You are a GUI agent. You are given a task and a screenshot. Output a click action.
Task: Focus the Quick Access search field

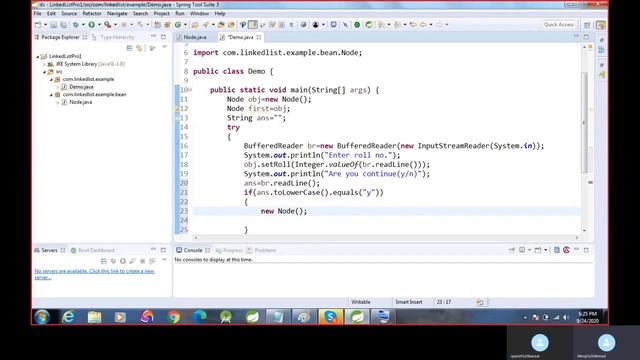point(559,24)
